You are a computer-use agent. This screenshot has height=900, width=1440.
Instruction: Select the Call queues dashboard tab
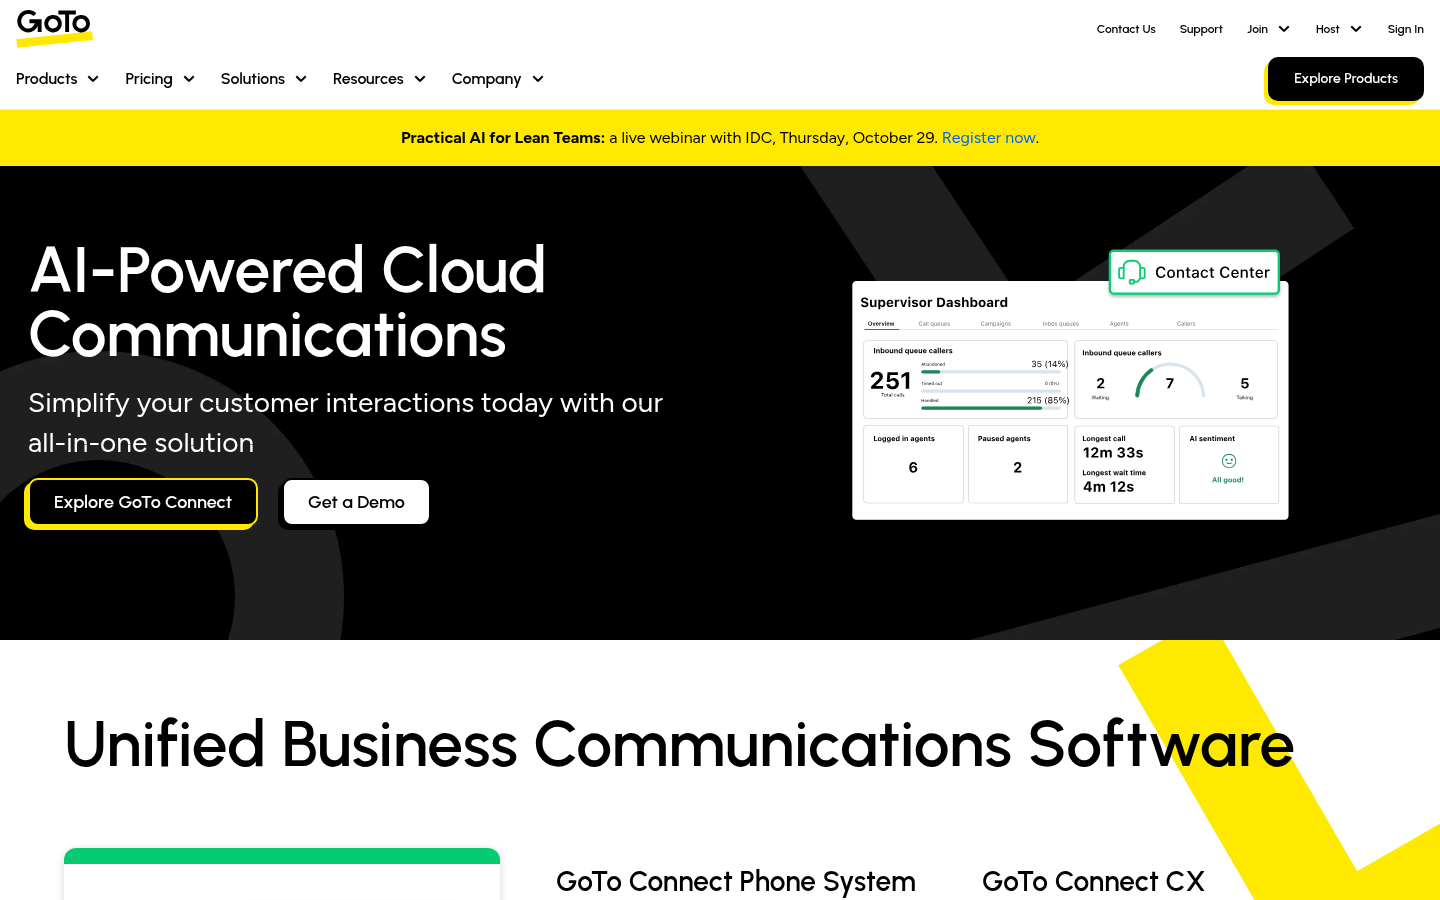pyautogui.click(x=934, y=324)
